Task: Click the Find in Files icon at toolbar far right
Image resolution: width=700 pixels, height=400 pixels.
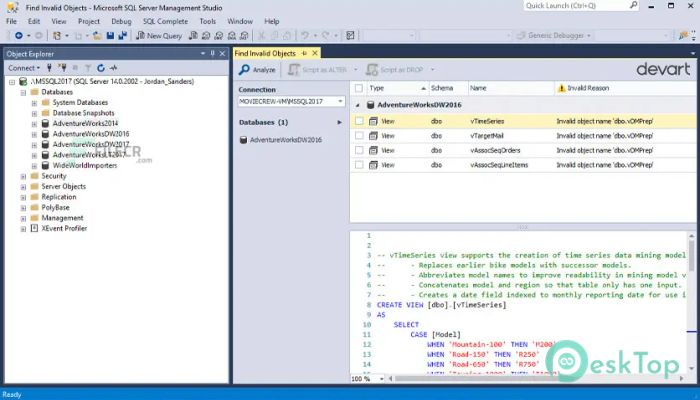Action: (x=683, y=36)
